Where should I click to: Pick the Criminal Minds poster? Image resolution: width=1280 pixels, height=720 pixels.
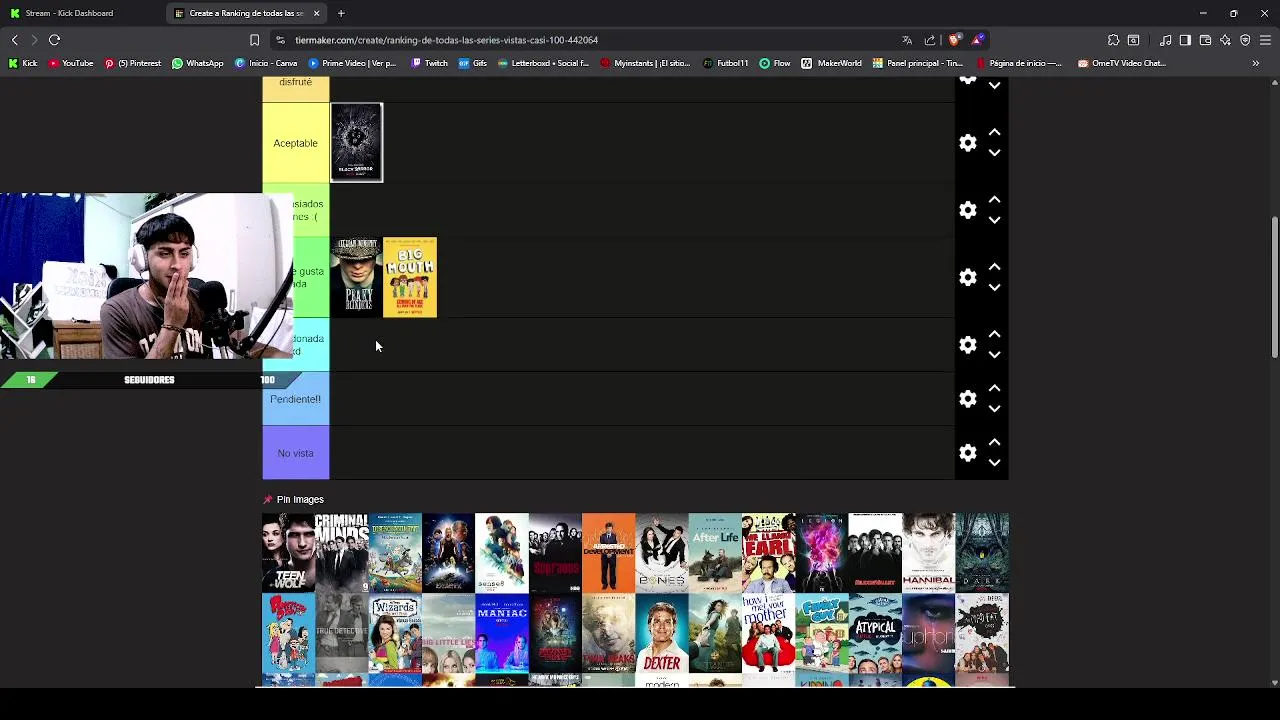click(341, 553)
